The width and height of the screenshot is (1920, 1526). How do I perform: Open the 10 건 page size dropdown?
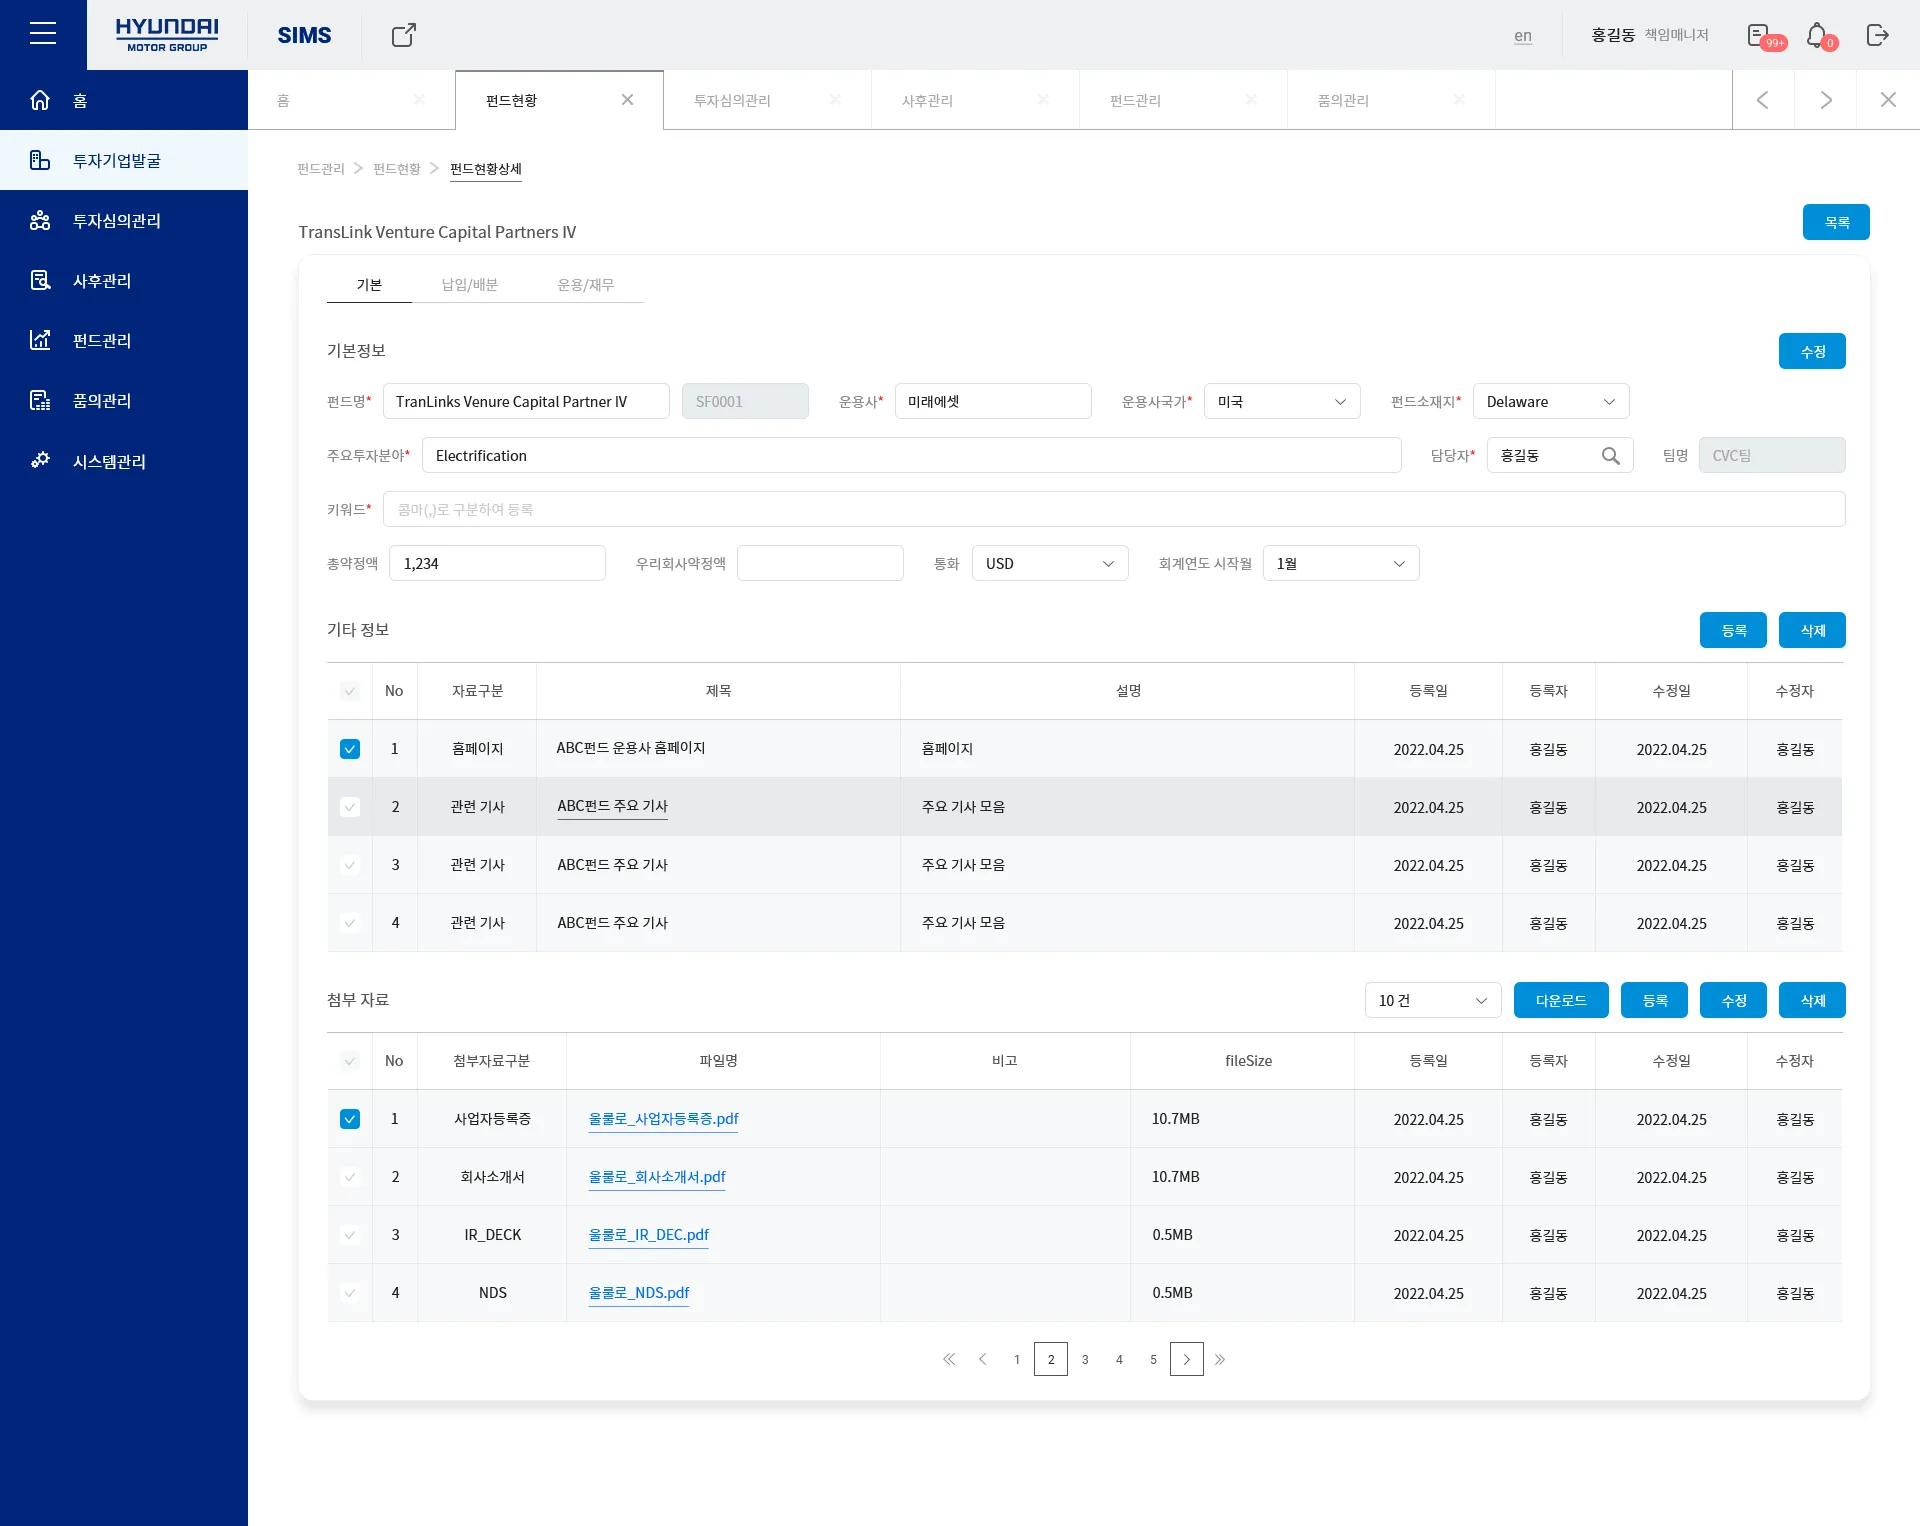point(1433,1000)
